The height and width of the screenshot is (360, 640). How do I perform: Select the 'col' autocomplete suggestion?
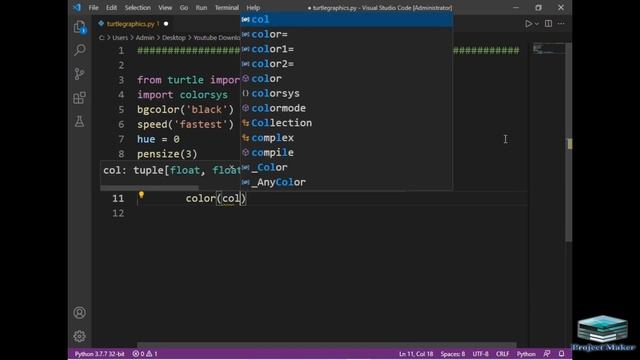click(x=346, y=19)
